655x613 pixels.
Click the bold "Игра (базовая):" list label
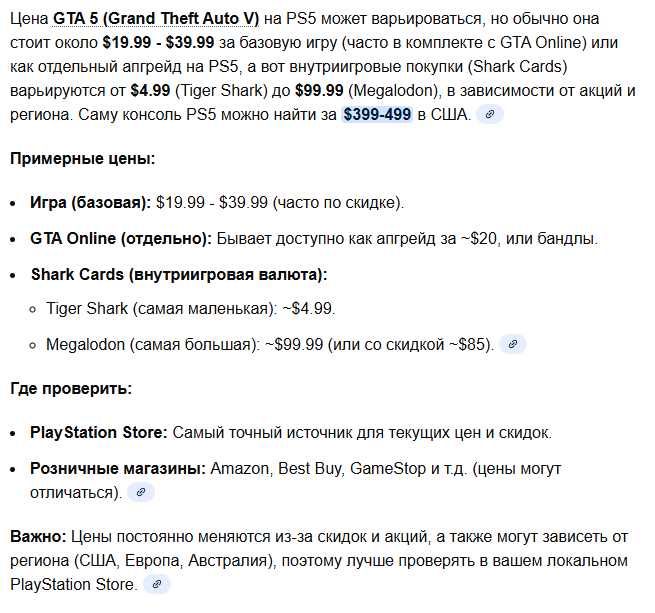(91, 203)
